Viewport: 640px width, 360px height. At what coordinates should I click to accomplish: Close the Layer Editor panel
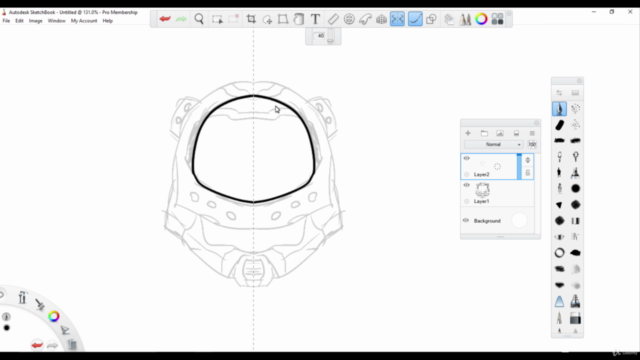[x=537, y=123]
